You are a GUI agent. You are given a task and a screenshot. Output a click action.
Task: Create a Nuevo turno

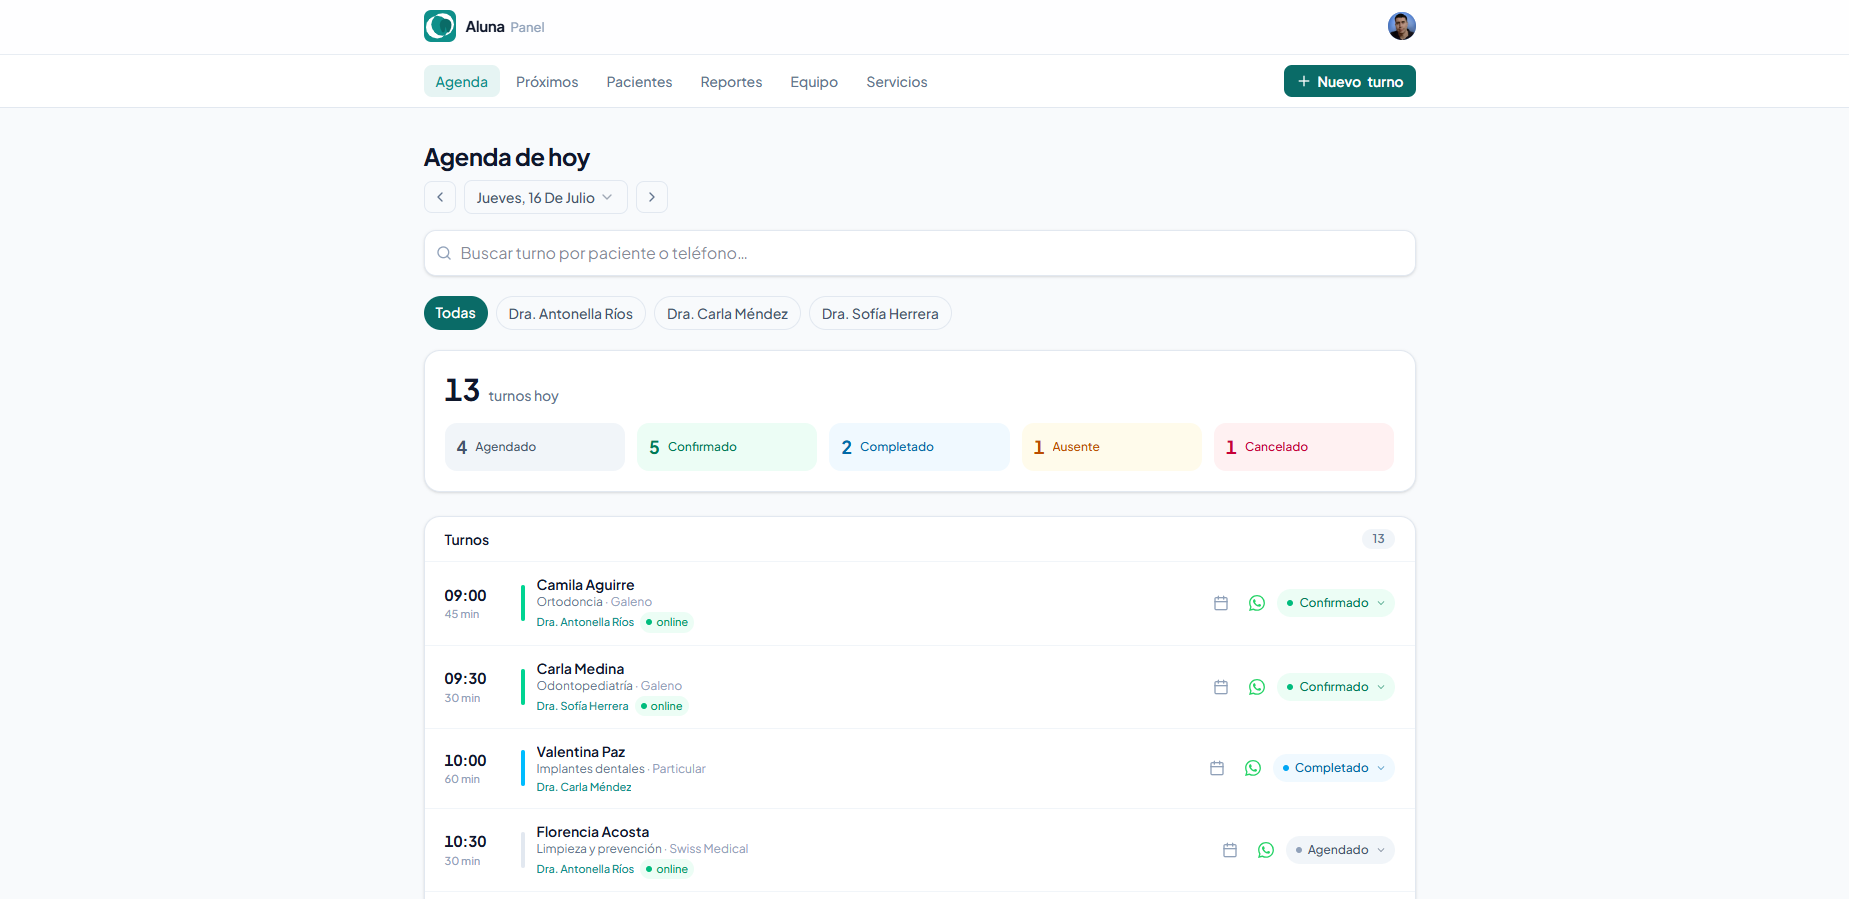[1350, 81]
